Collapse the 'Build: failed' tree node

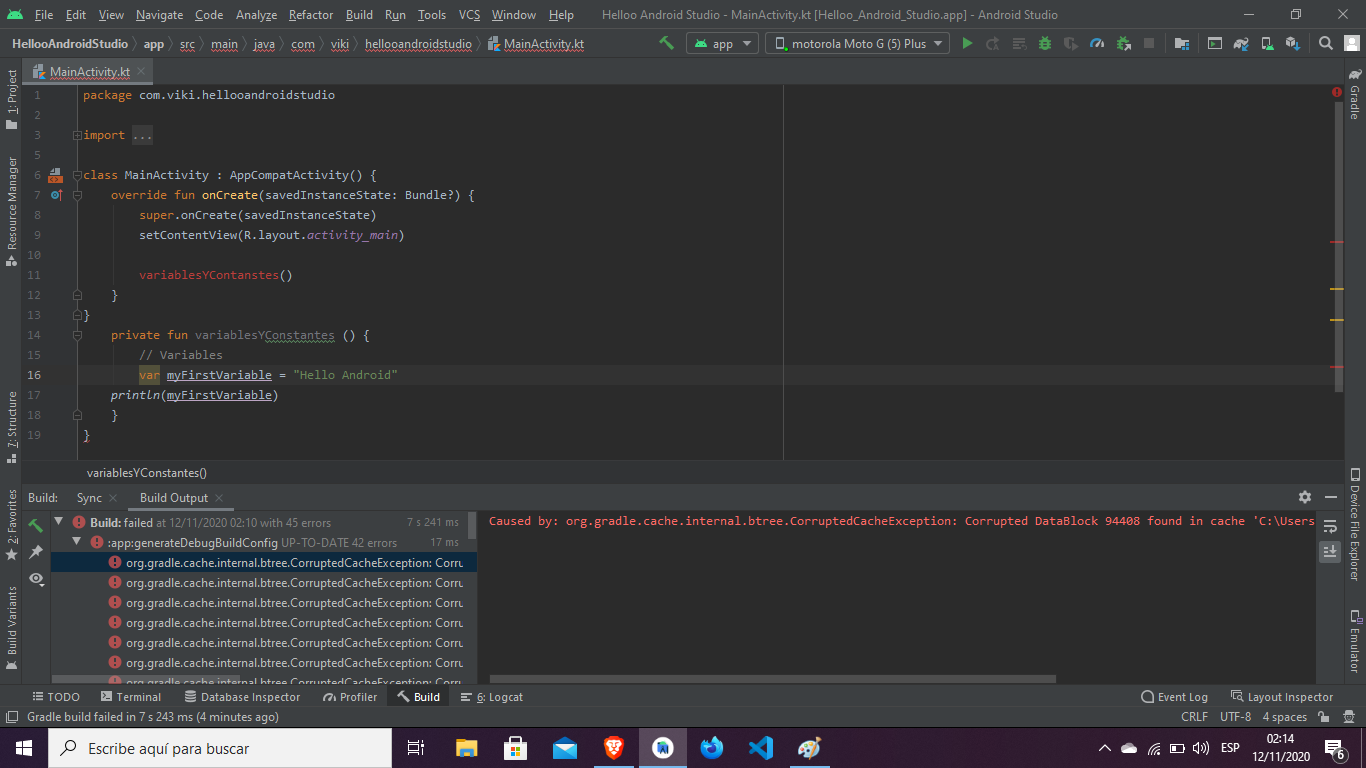tap(59, 522)
